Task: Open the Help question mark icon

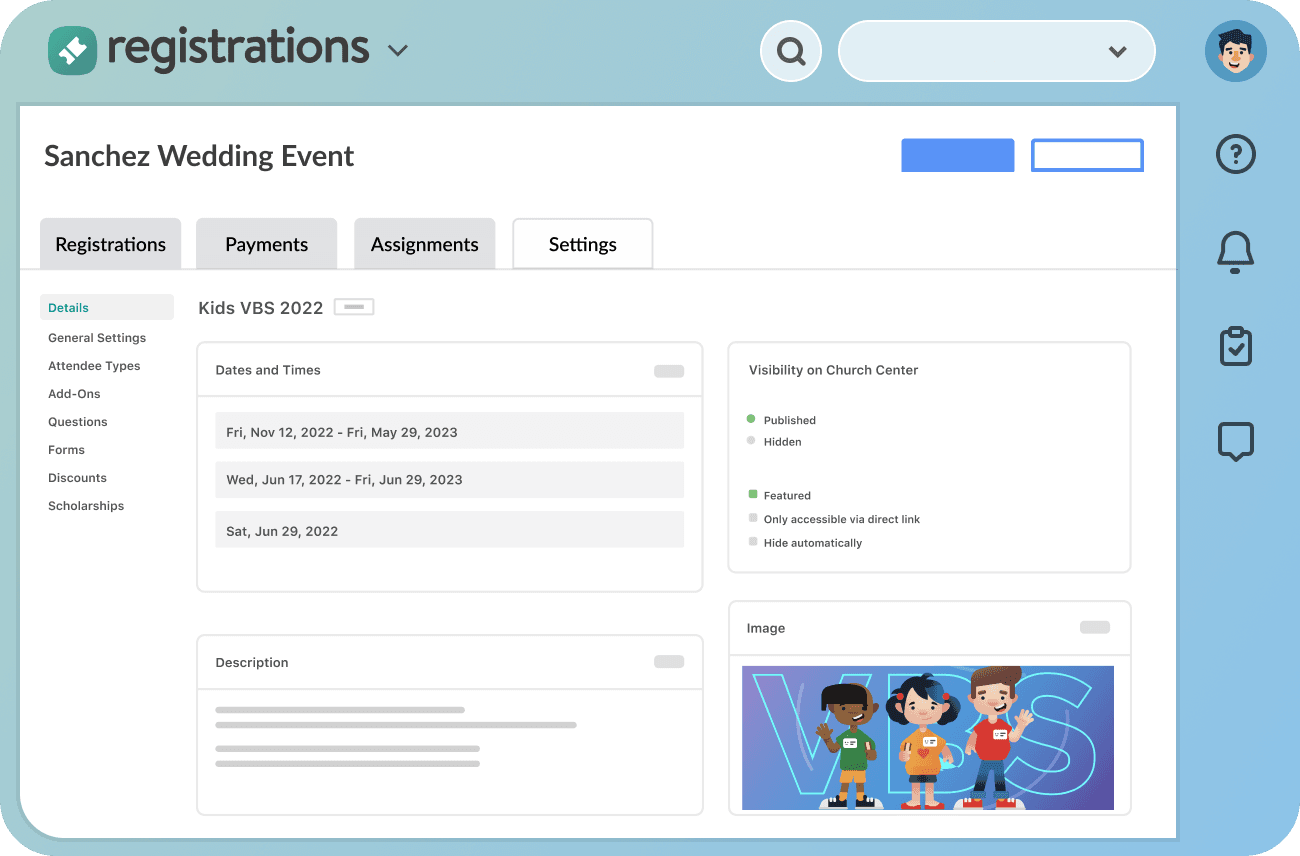Action: [1235, 154]
